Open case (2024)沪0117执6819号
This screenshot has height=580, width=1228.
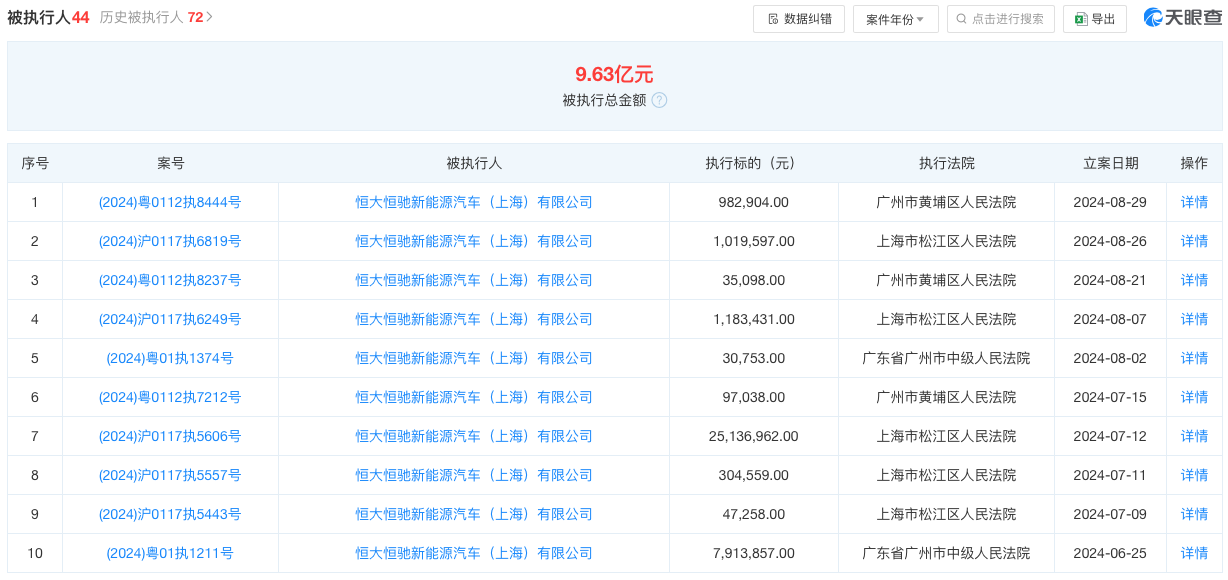click(170, 241)
